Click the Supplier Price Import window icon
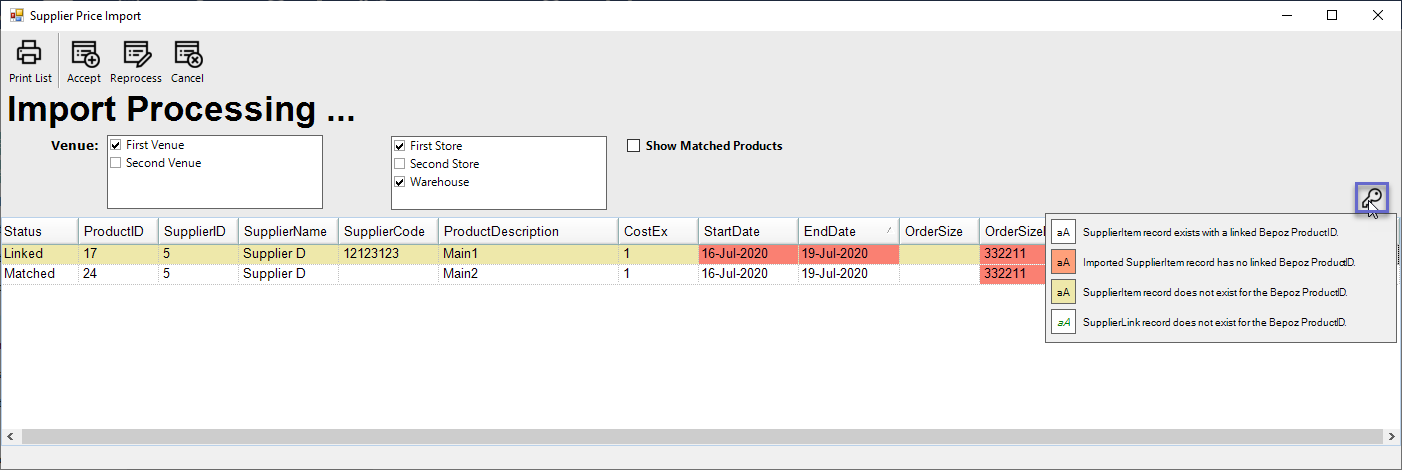 pyautogui.click(x=16, y=16)
